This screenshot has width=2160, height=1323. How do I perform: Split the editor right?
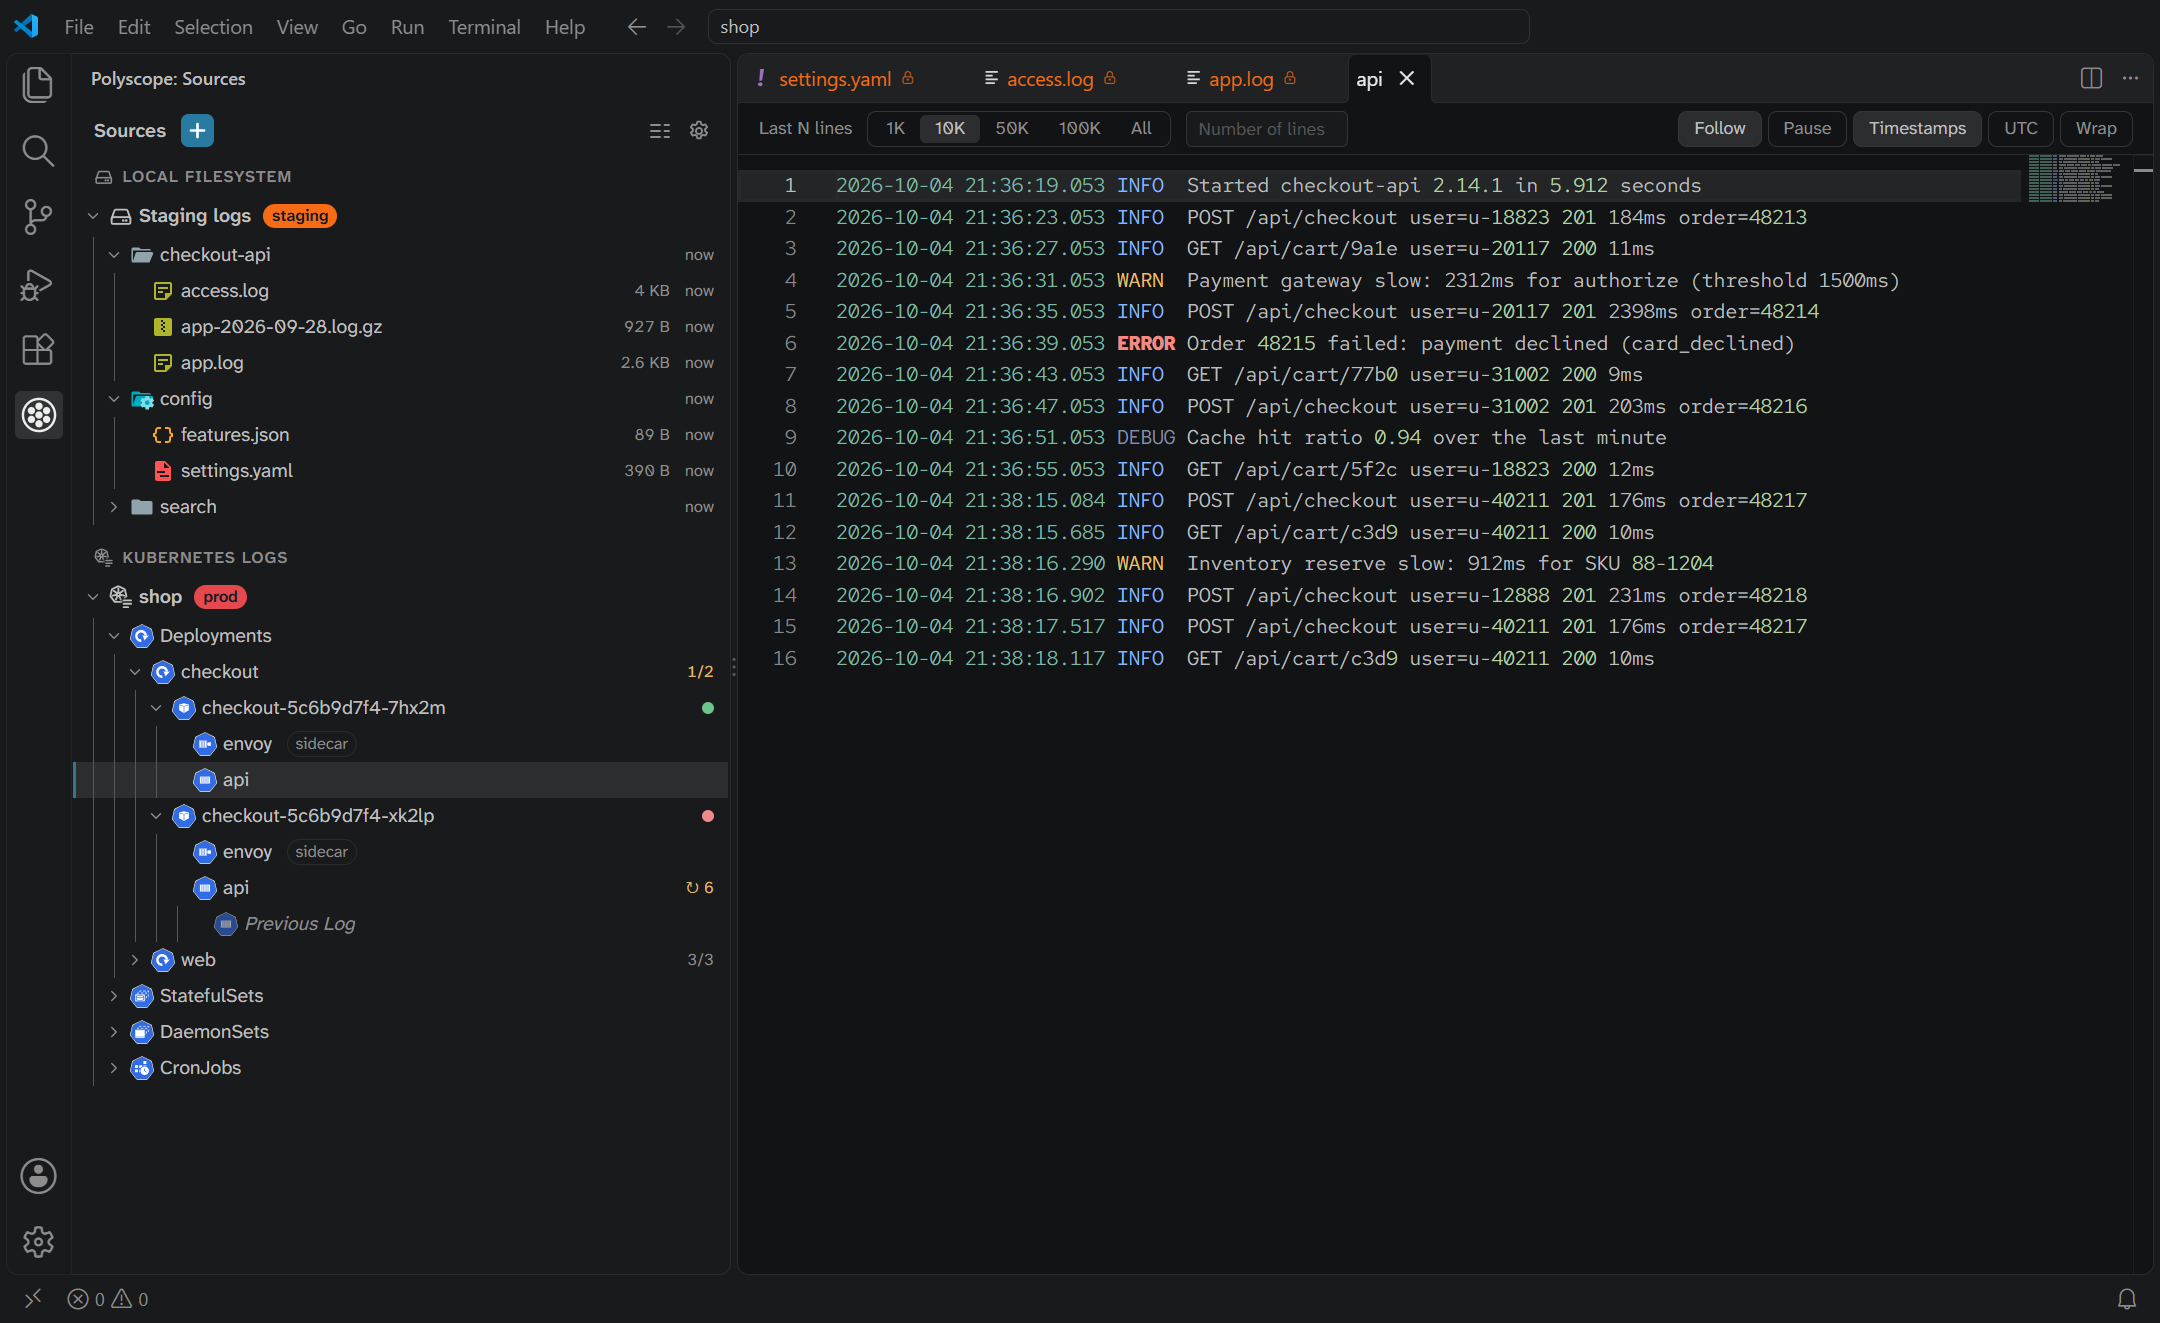point(2091,78)
